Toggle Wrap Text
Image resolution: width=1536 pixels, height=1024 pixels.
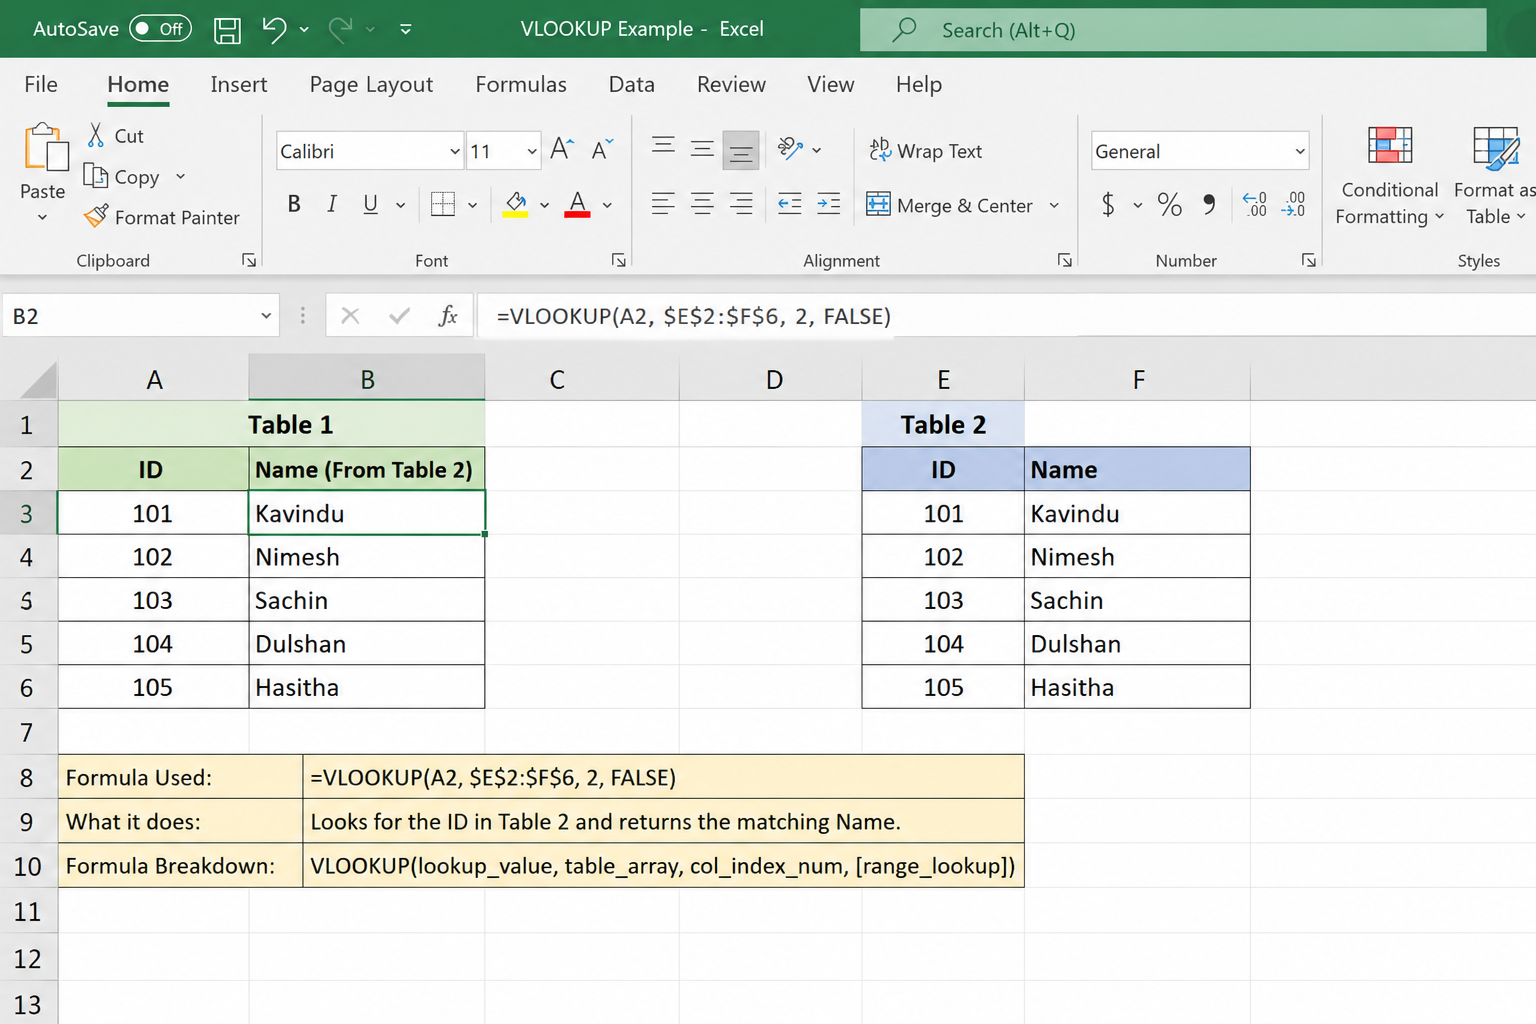pos(926,150)
